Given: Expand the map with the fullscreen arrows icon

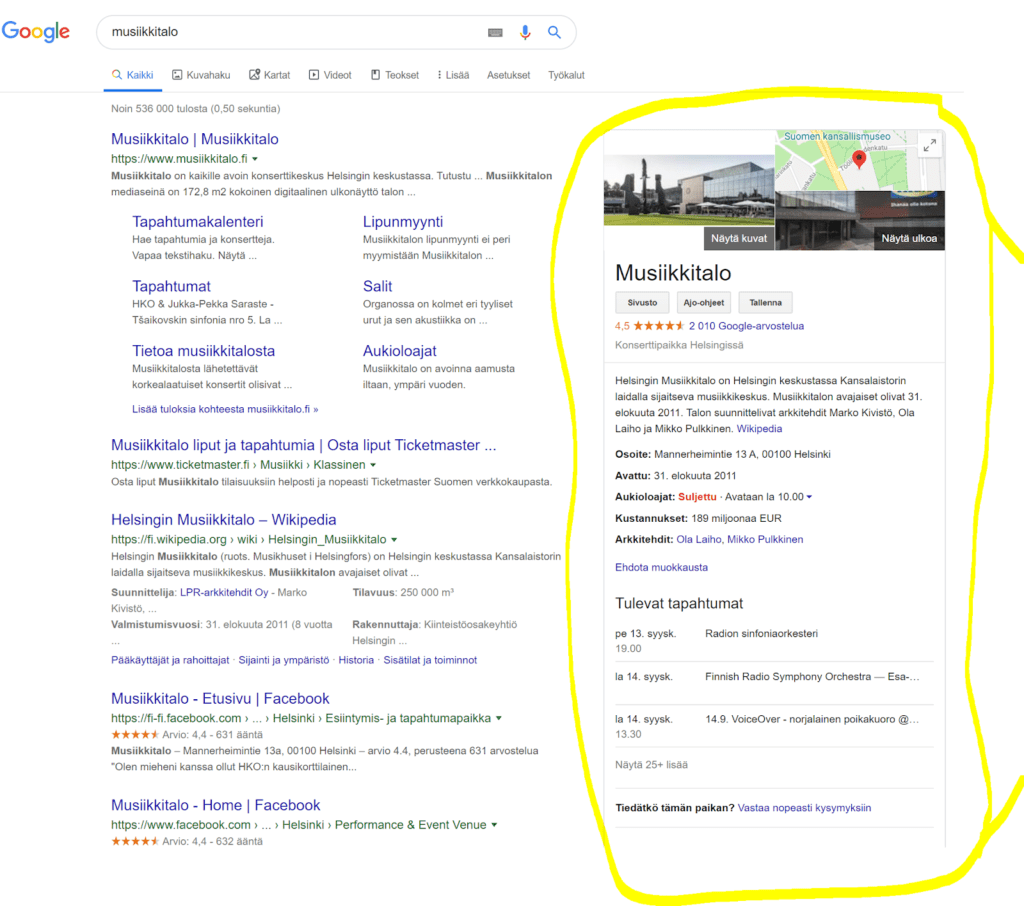Looking at the screenshot, I should [x=930, y=144].
